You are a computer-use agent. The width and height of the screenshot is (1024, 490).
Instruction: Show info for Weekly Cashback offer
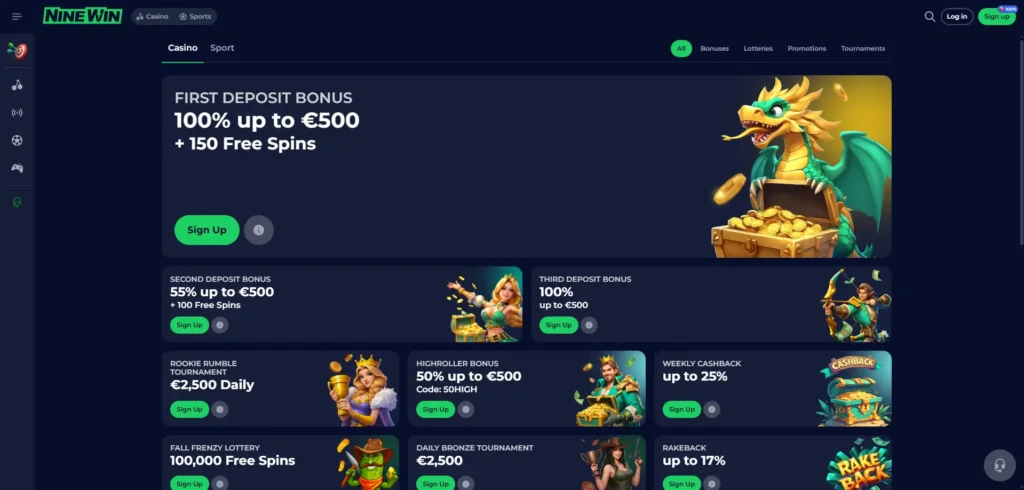coord(712,410)
